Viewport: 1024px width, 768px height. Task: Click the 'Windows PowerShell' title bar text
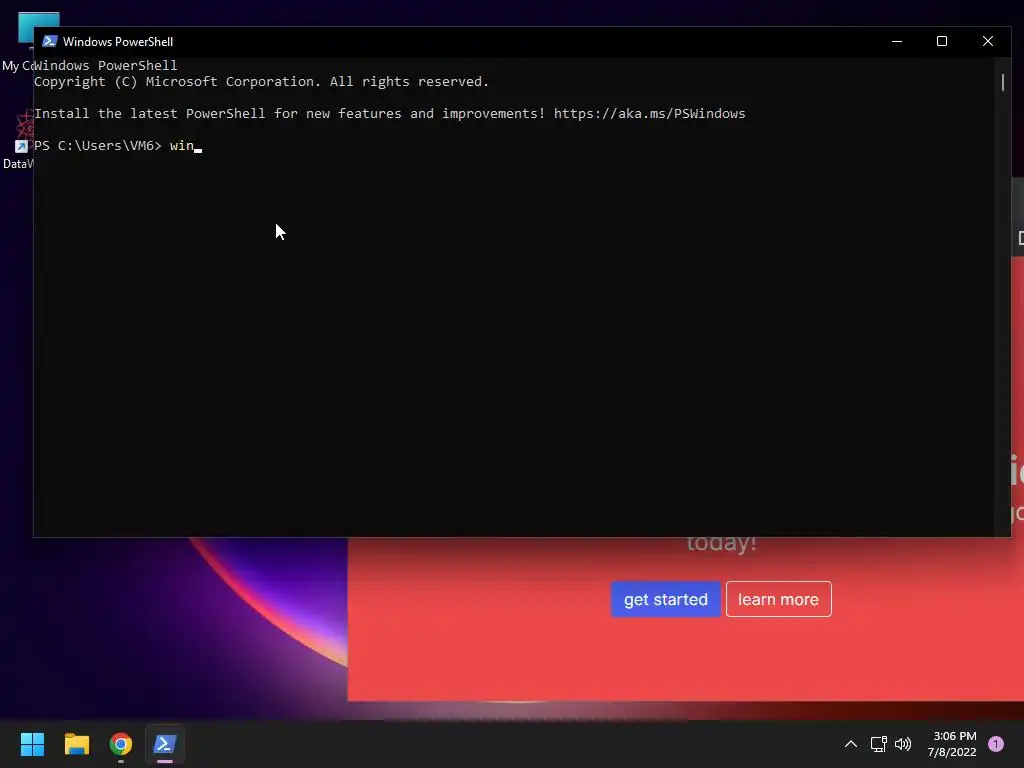(x=118, y=42)
